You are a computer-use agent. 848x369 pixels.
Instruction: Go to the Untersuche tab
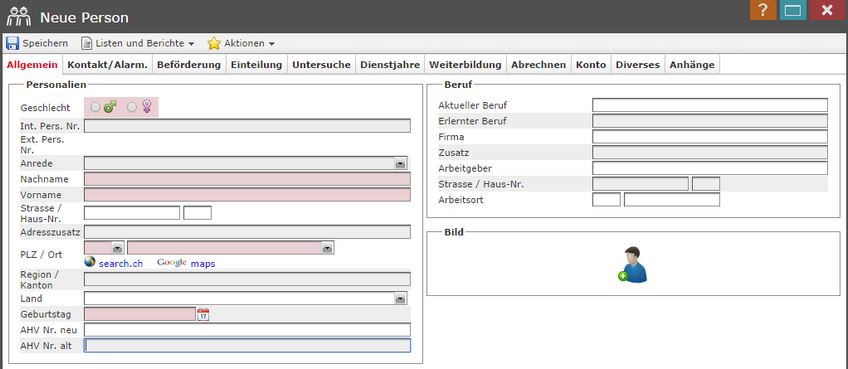(x=321, y=65)
